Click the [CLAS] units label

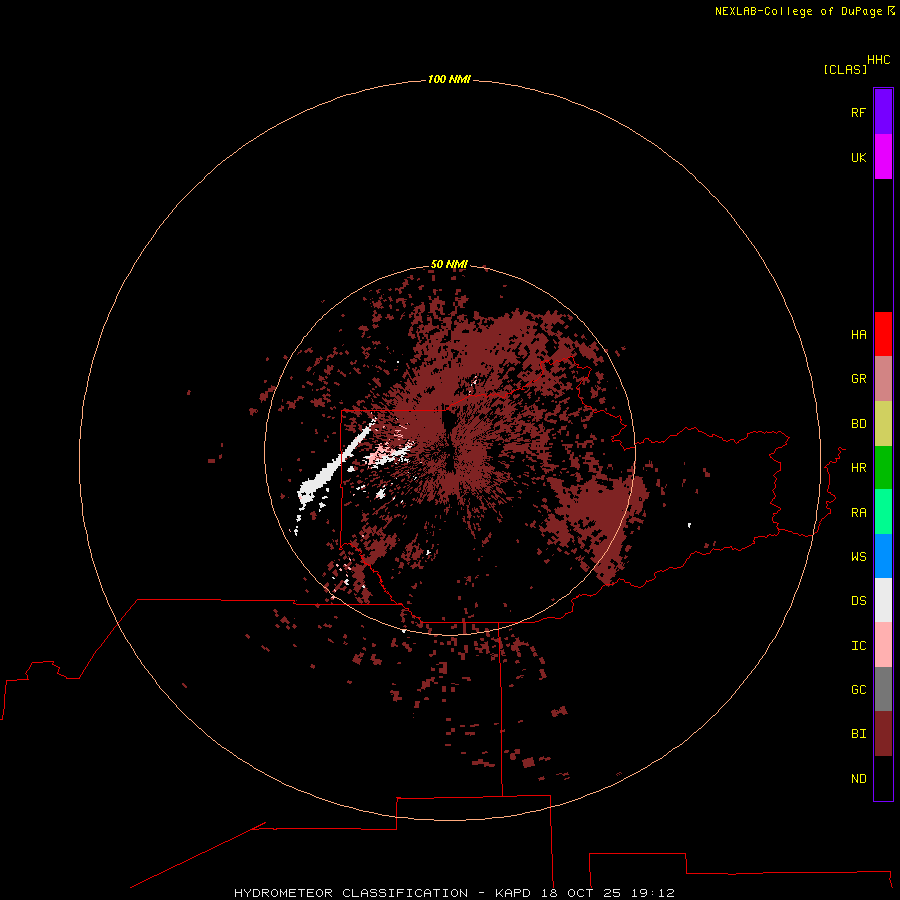click(x=844, y=69)
